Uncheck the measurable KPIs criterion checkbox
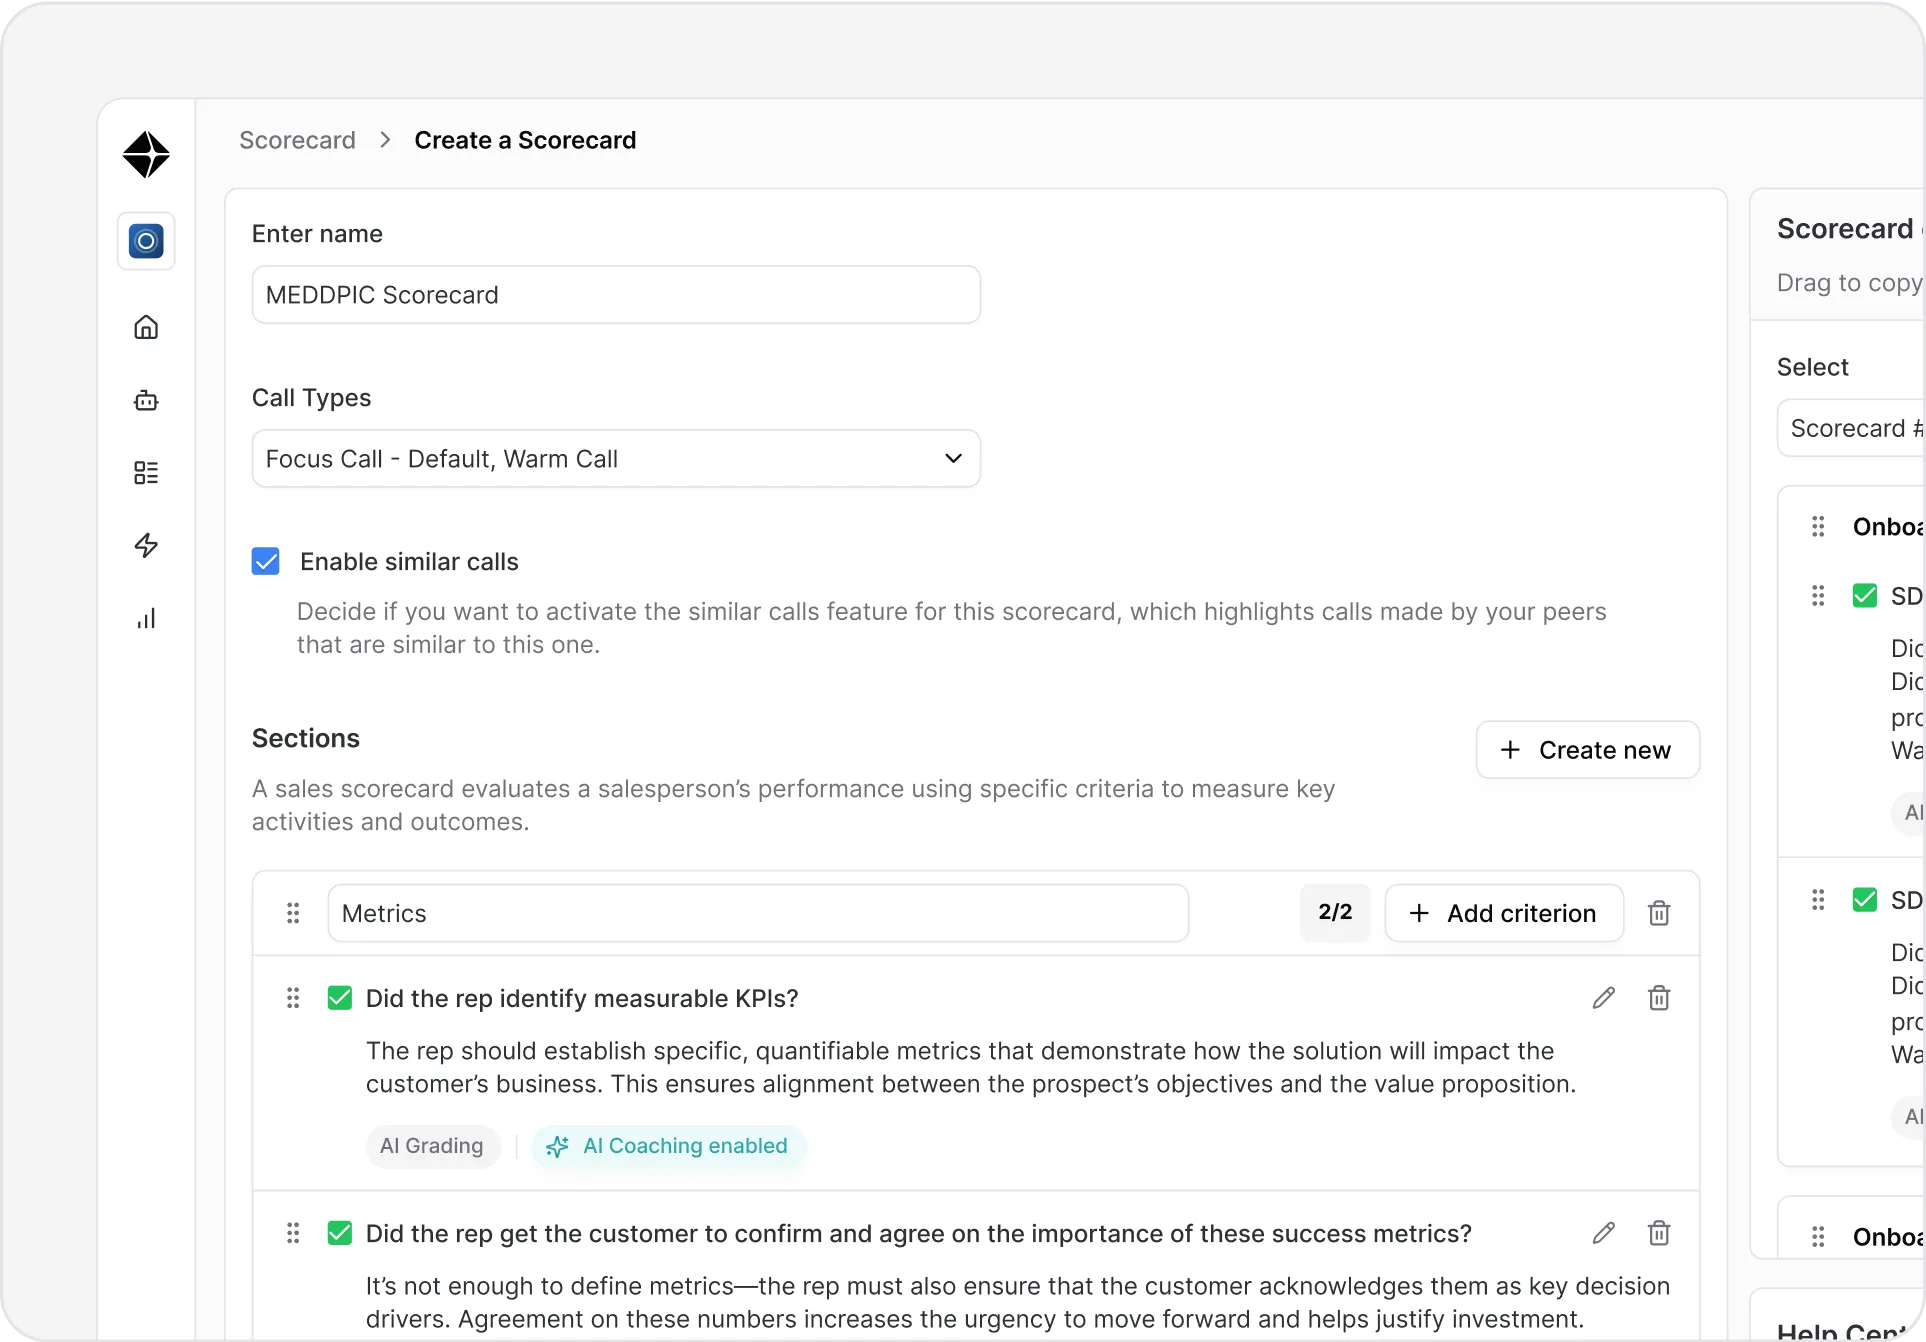 (x=340, y=998)
